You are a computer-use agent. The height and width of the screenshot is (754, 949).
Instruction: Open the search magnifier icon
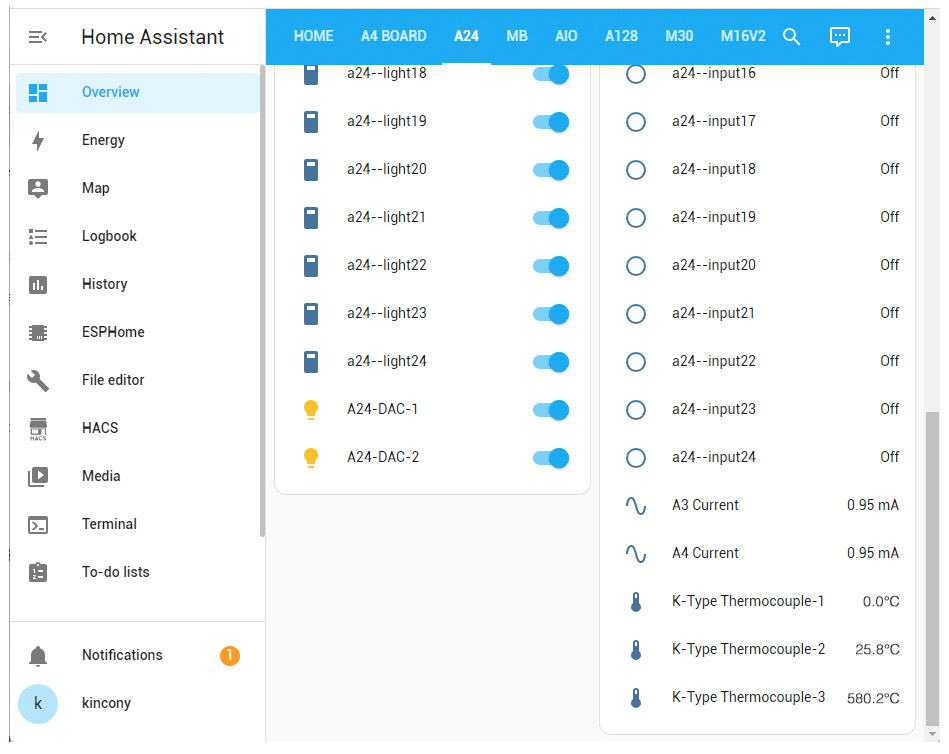pos(791,37)
